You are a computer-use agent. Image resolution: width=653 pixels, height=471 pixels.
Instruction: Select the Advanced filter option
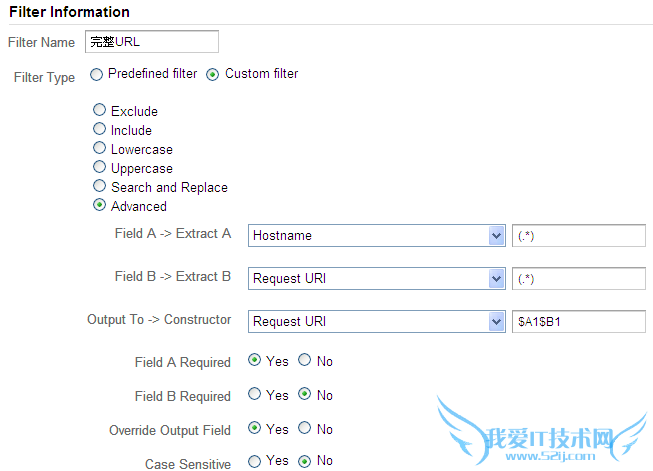click(99, 205)
